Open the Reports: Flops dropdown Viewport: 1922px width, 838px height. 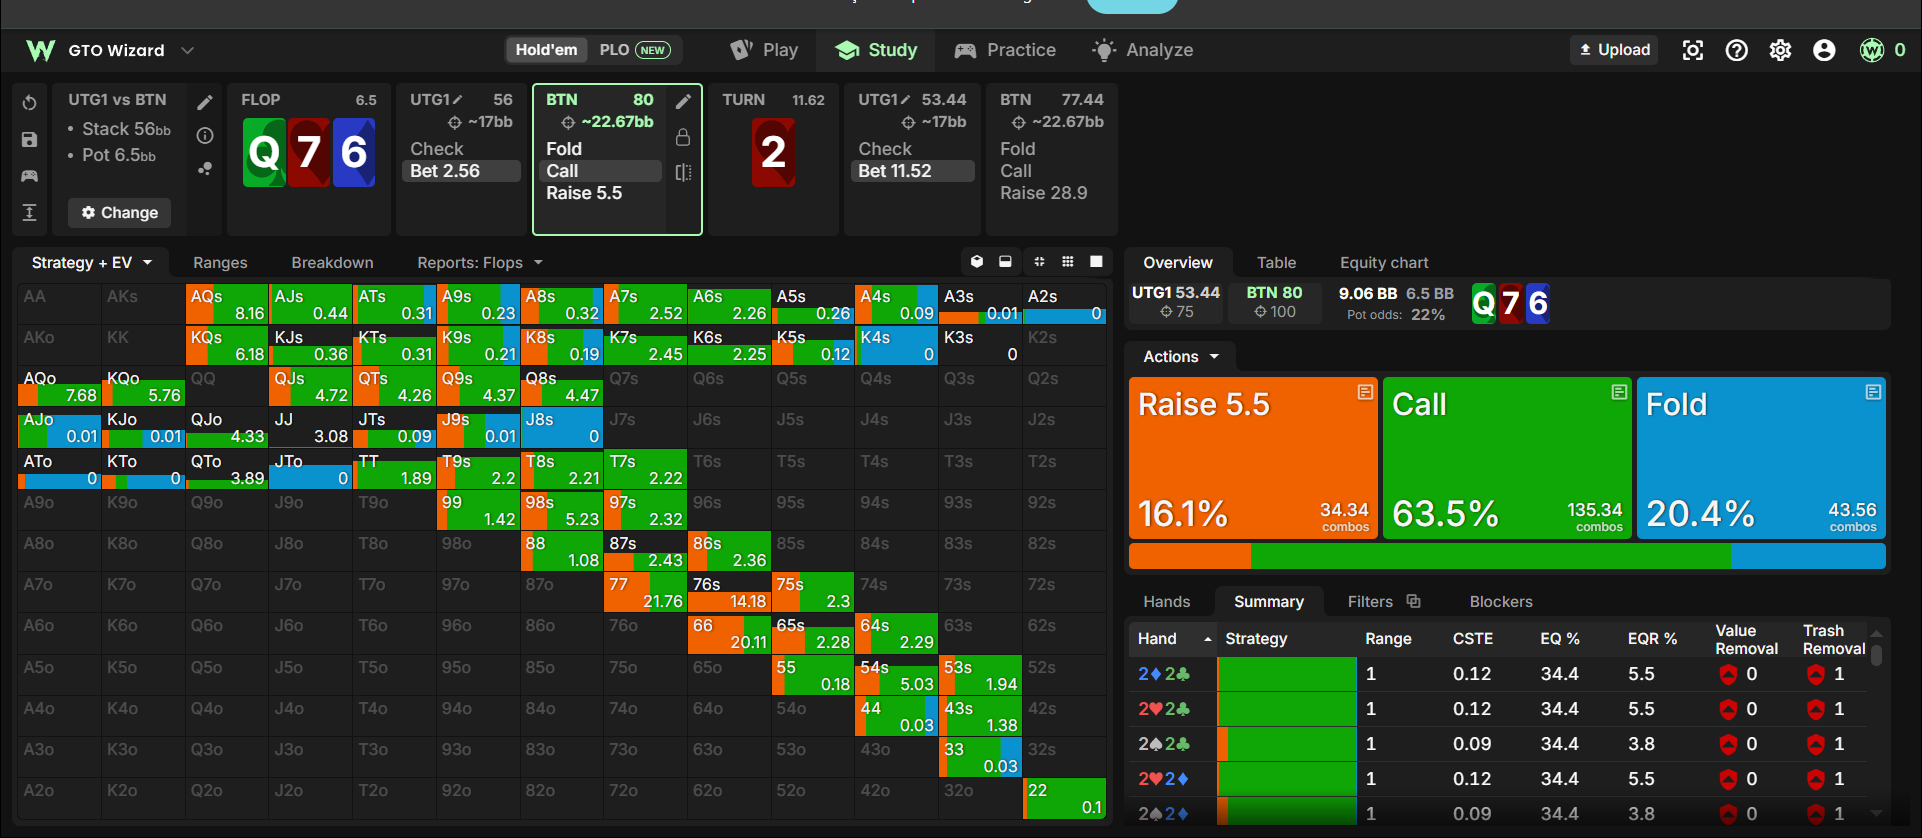(480, 263)
